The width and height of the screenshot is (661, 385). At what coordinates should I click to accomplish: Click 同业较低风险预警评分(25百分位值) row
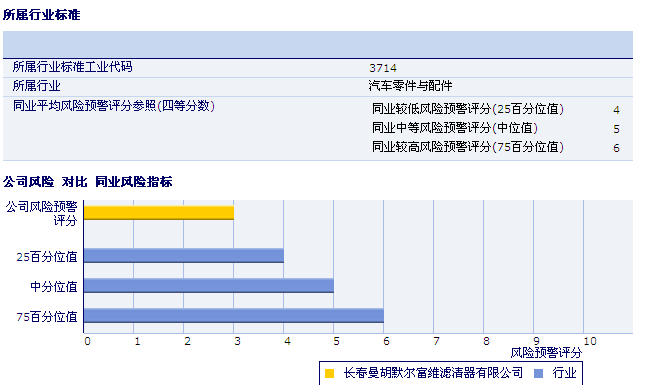tap(496, 109)
